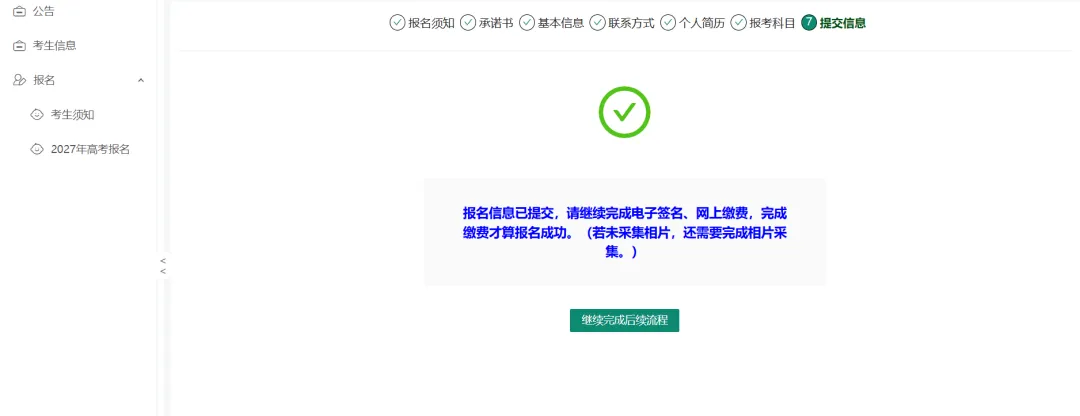Go to the 个人简历 step
The height and width of the screenshot is (416, 1080).
pos(702,23)
